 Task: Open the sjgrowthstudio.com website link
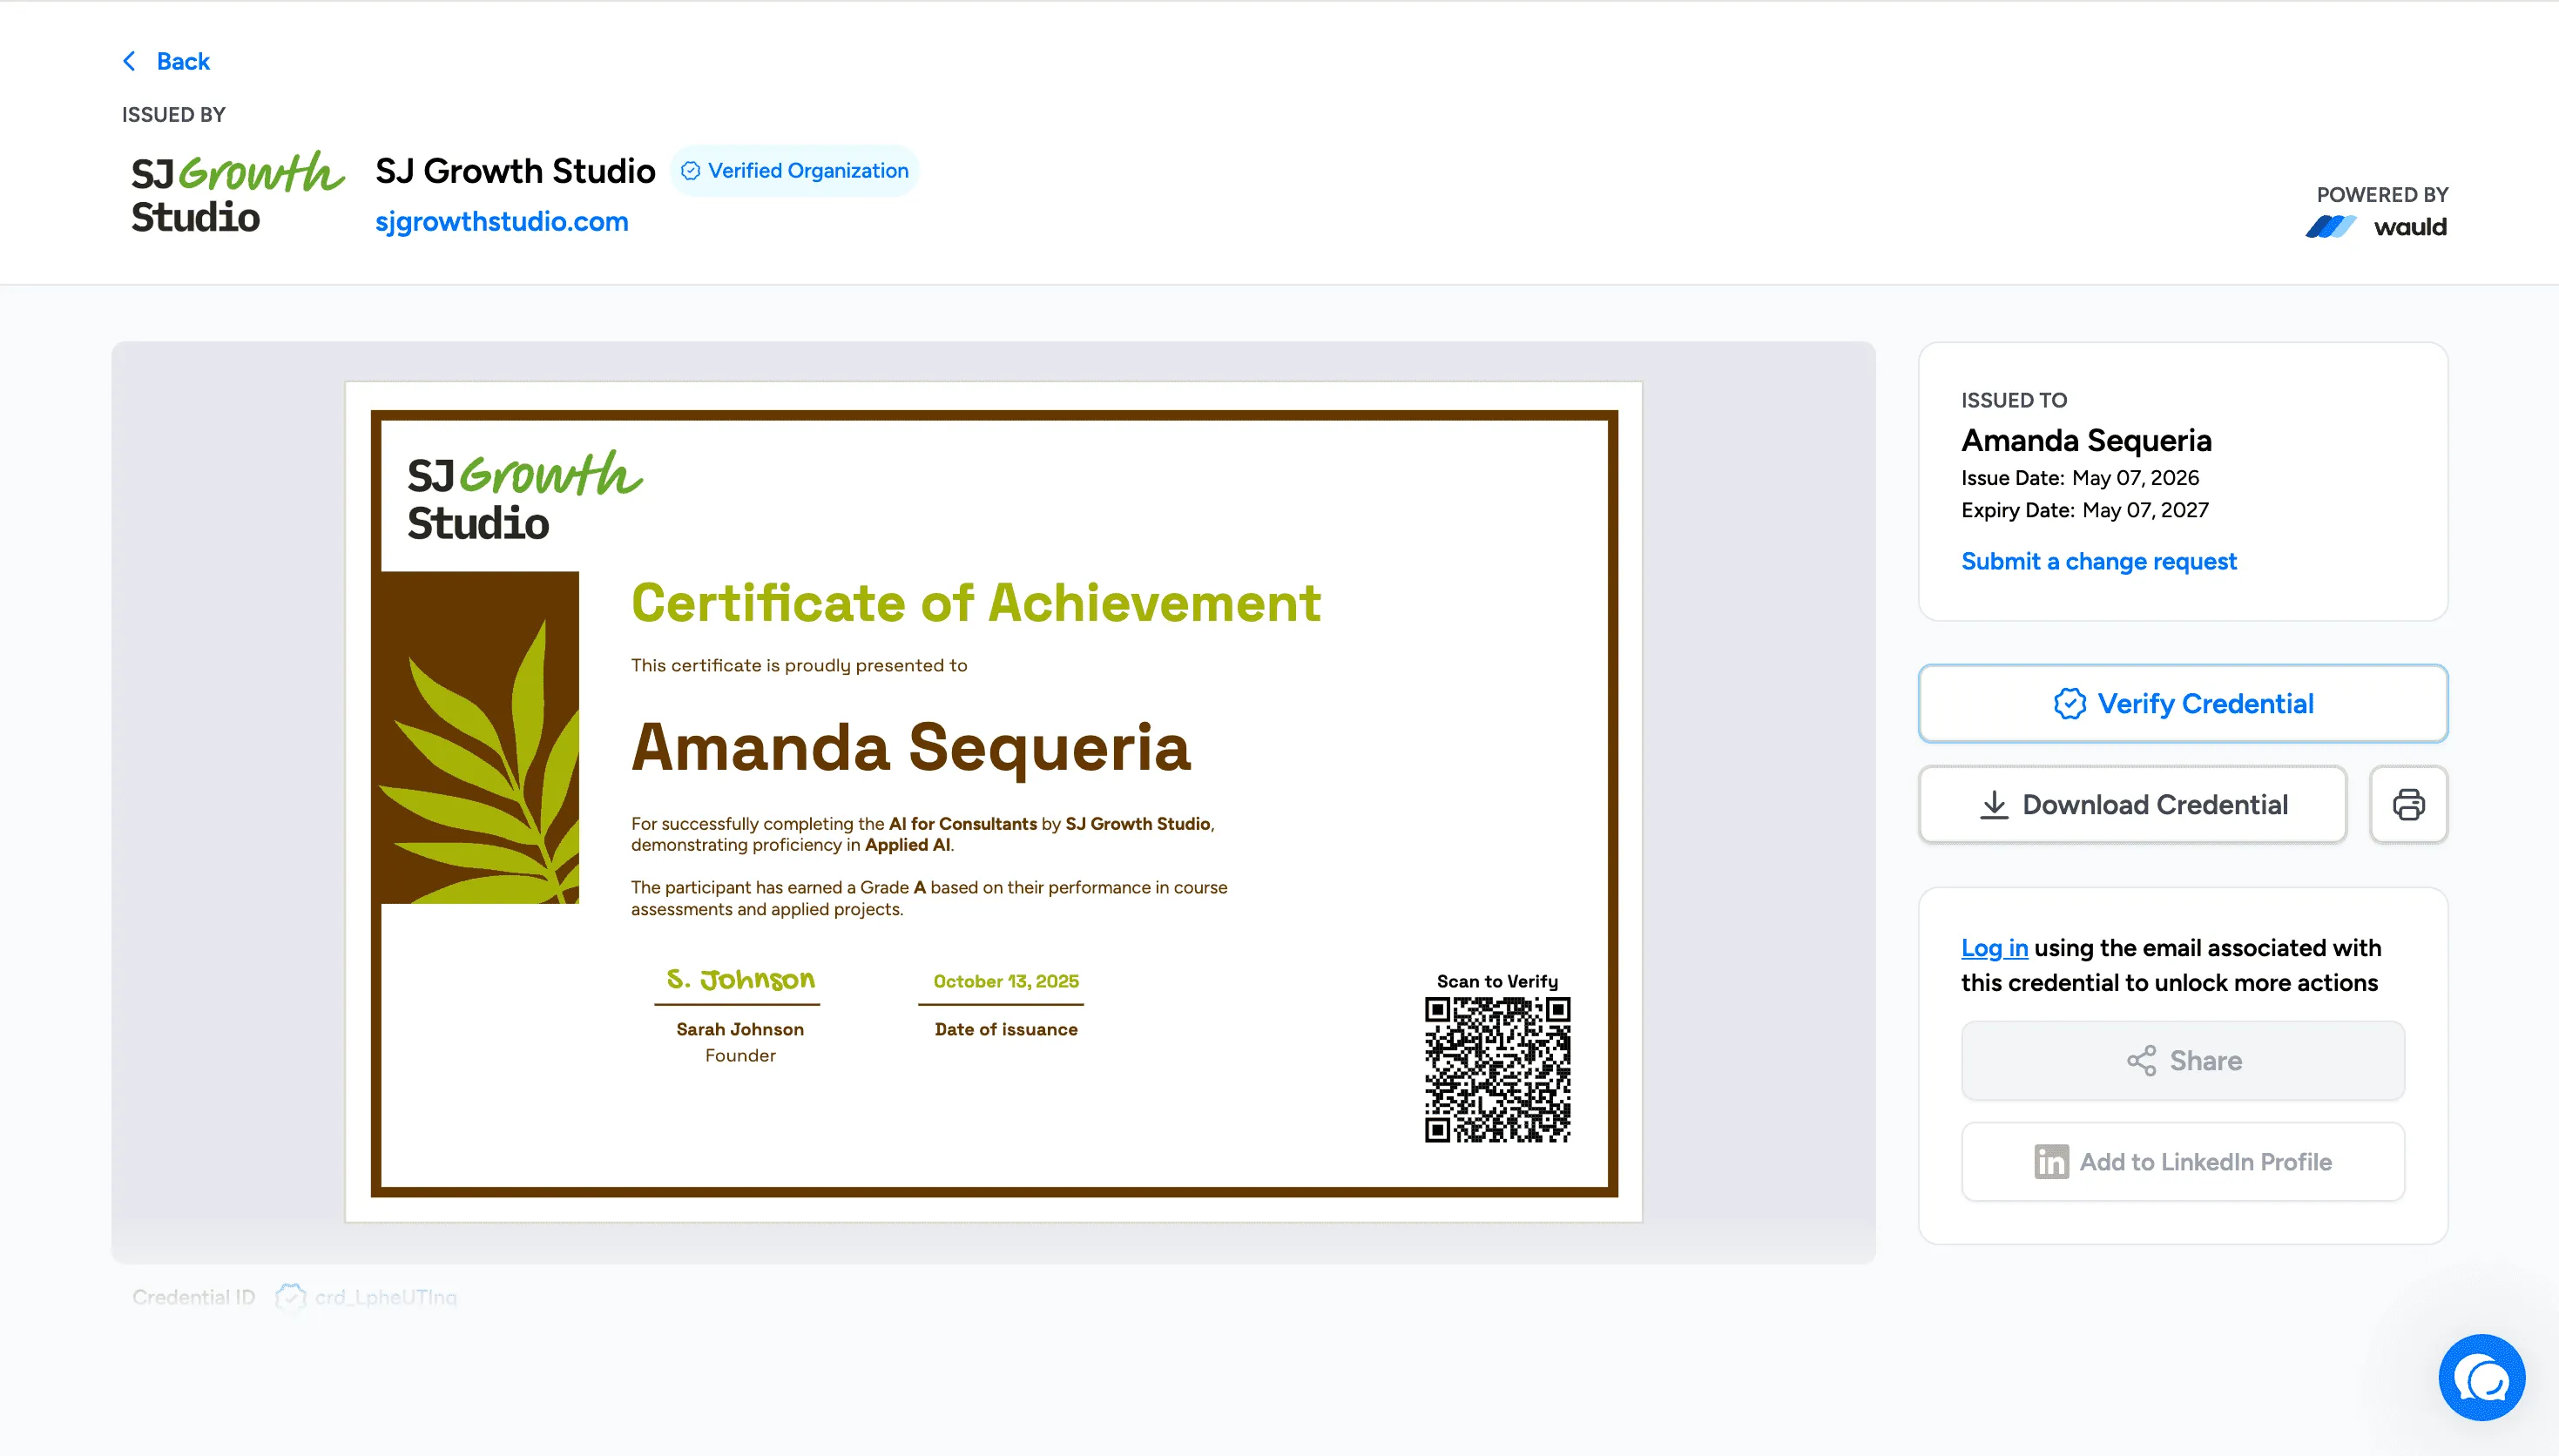[x=502, y=221]
